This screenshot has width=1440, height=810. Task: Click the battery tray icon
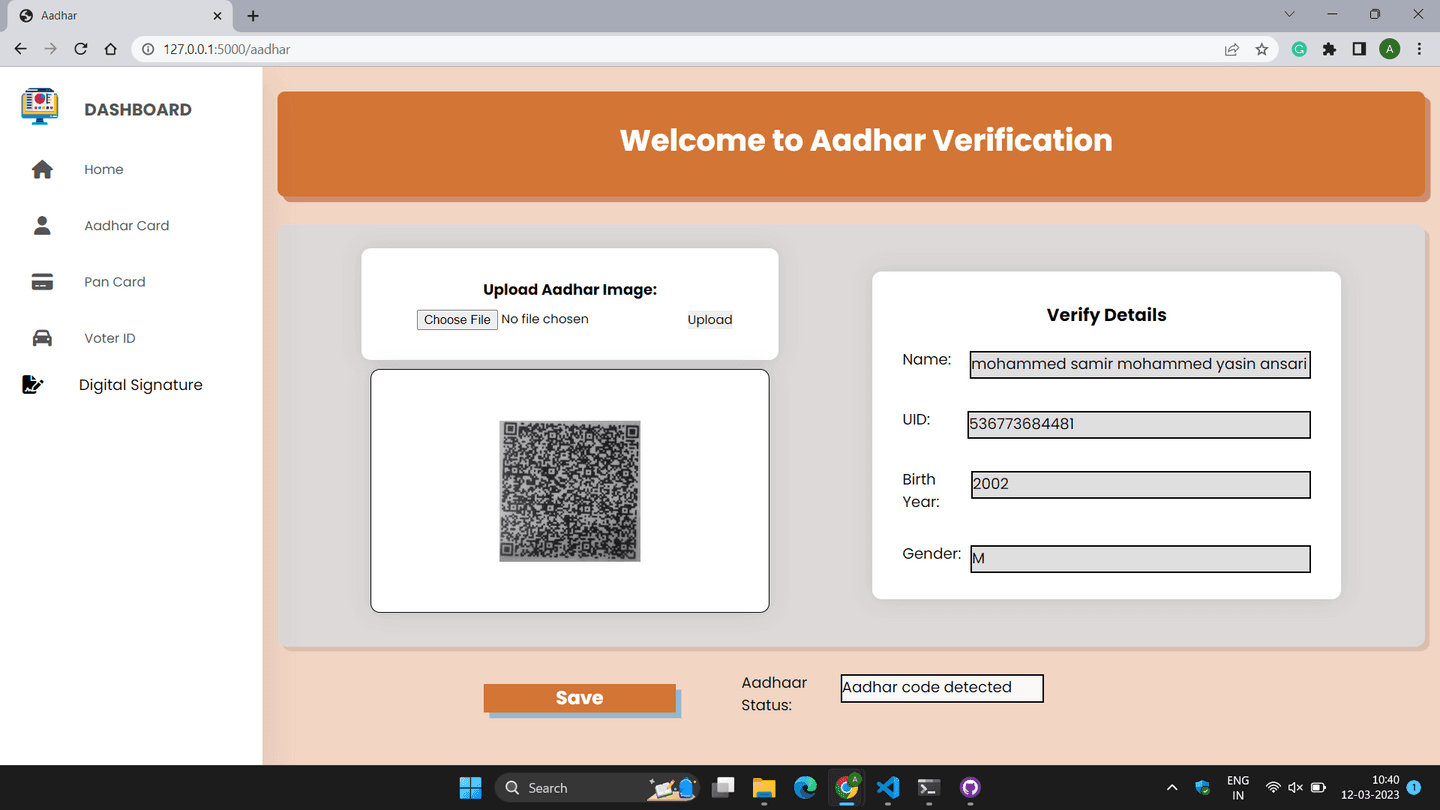coord(1318,788)
